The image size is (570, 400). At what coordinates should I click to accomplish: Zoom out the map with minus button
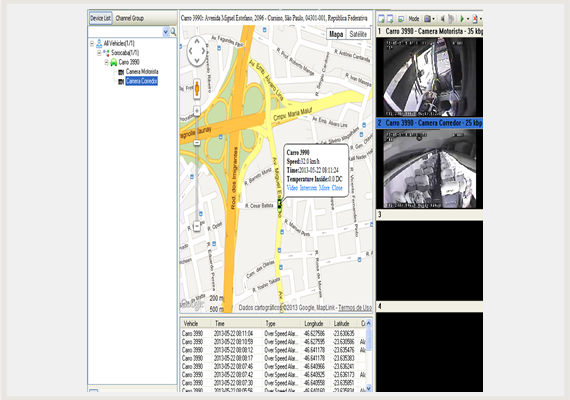(197, 226)
